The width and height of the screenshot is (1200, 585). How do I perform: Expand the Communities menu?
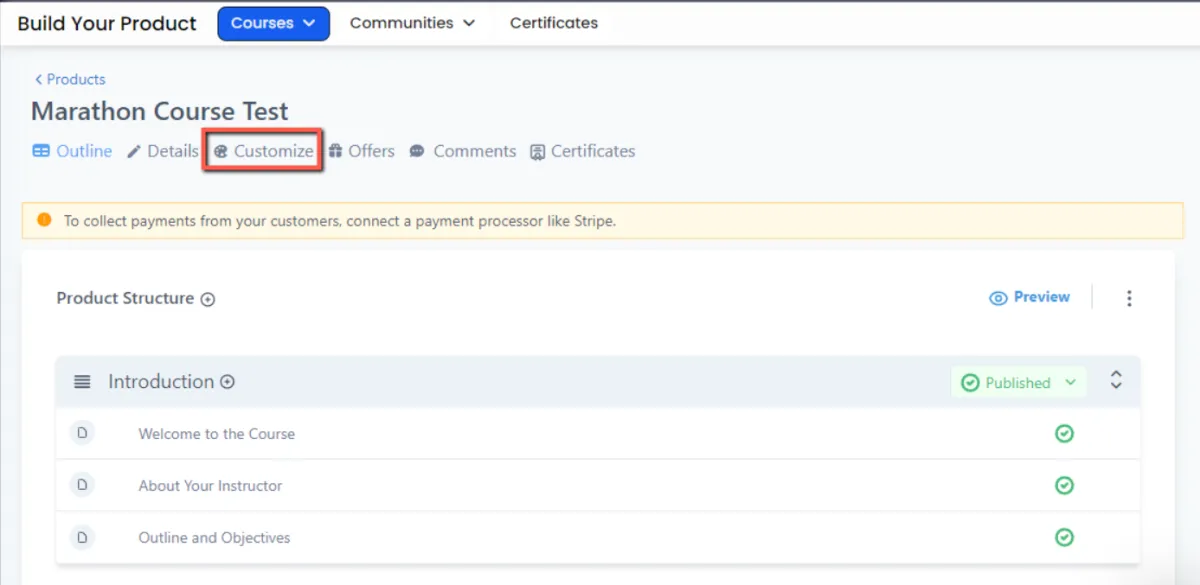point(412,23)
